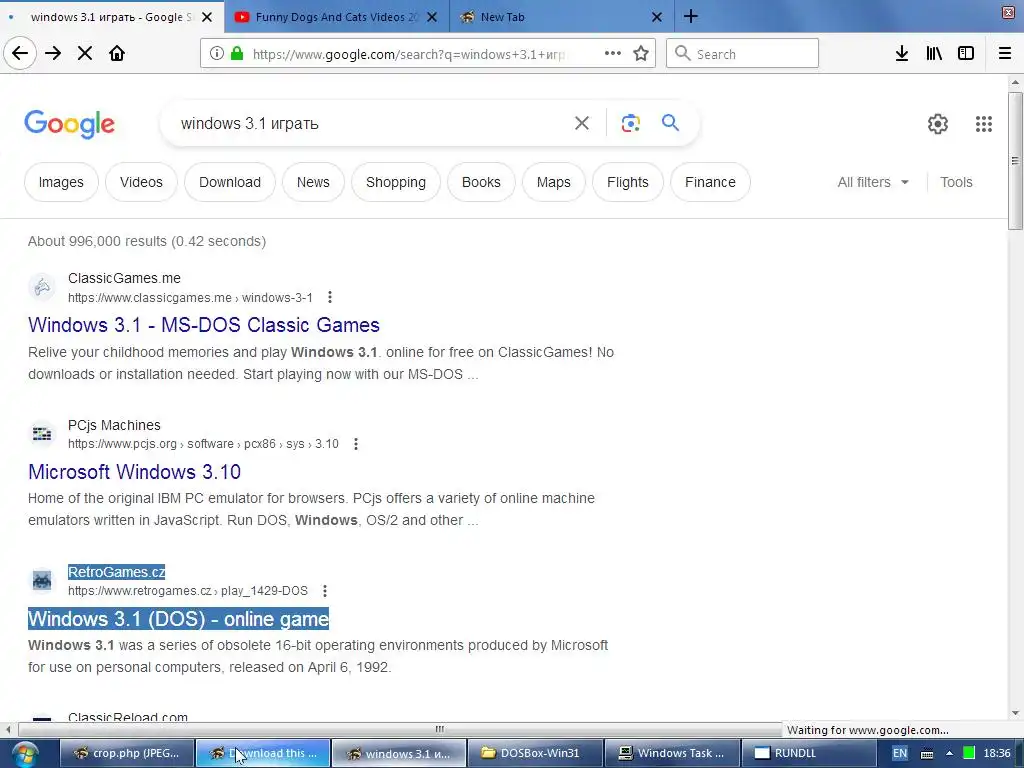This screenshot has height=768, width=1024.
Task: Focus the Firefox Search box
Action: click(743, 54)
